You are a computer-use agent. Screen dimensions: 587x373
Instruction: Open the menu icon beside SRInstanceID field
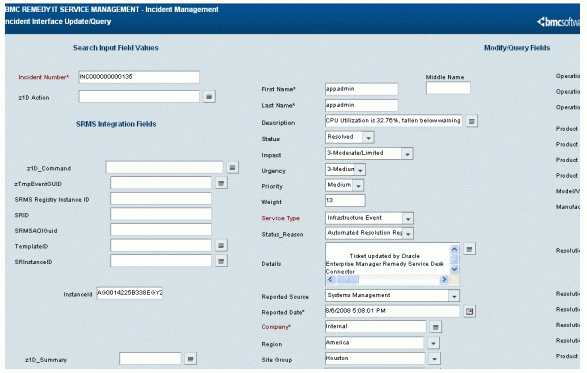[x=221, y=261]
